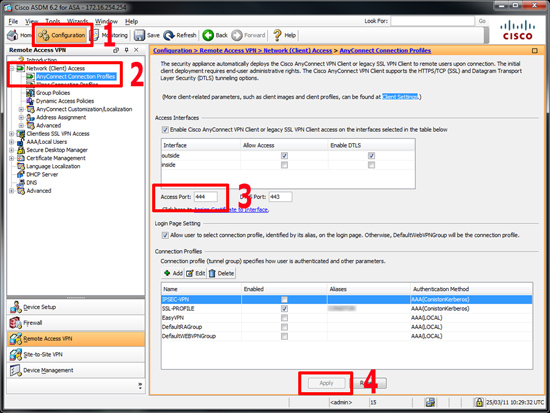550x413 pixels.
Task: Click the Access Port input field
Action: coord(206,197)
